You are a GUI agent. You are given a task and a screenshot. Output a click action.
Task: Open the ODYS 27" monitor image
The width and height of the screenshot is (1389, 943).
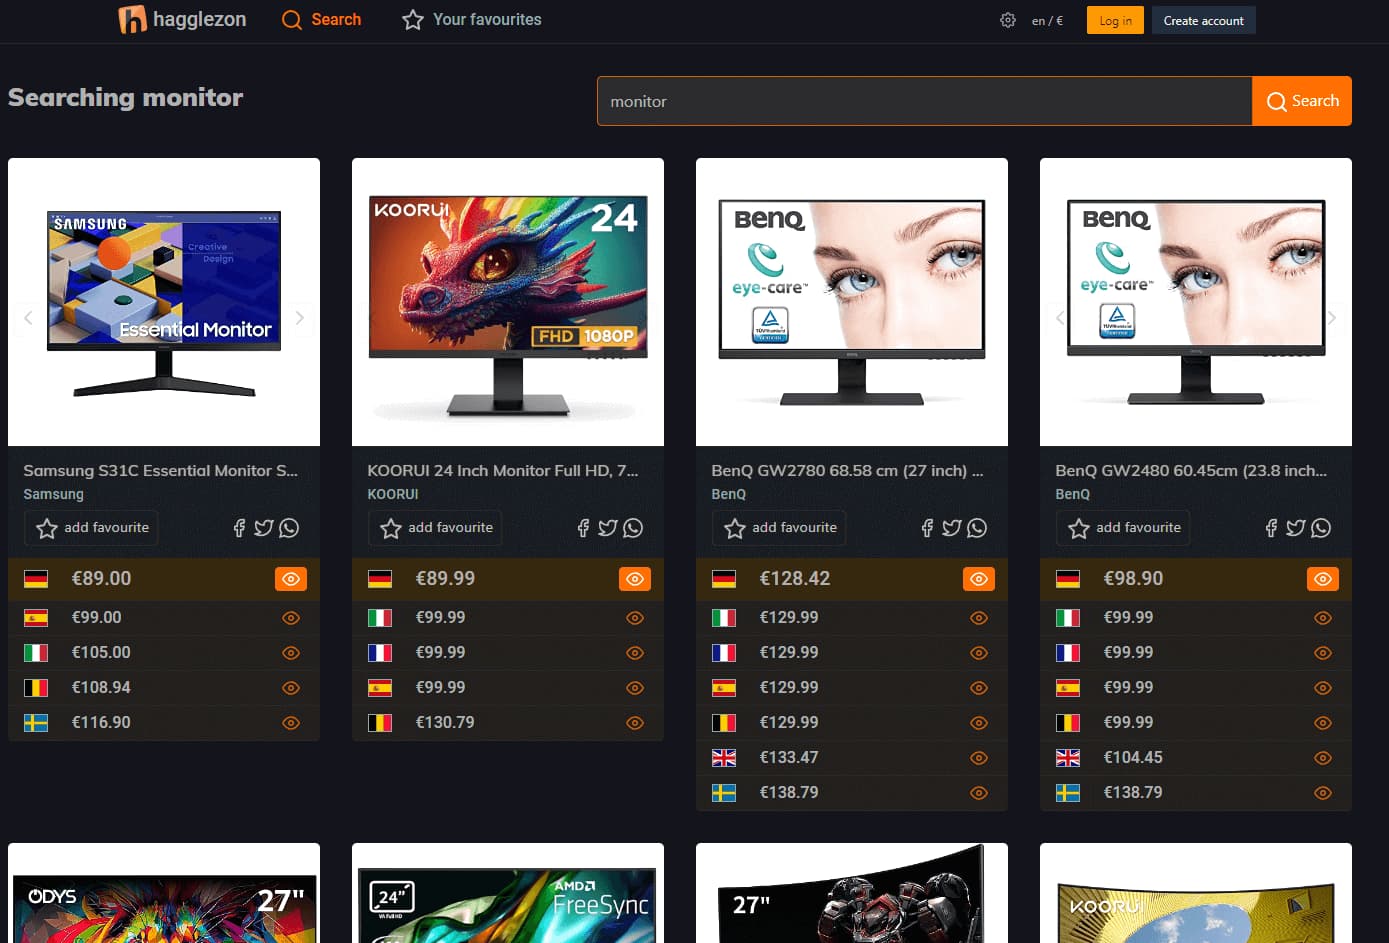pos(164,893)
